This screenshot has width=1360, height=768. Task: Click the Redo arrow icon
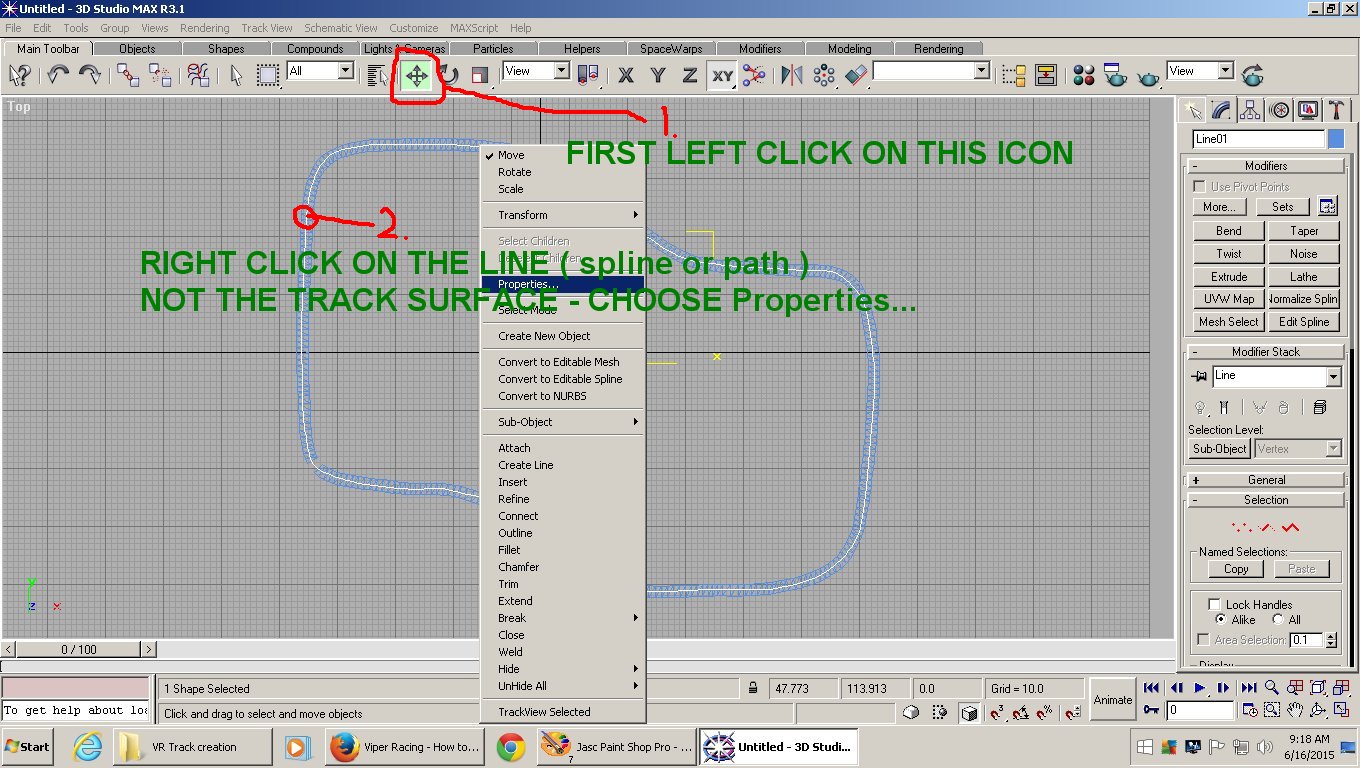point(90,75)
